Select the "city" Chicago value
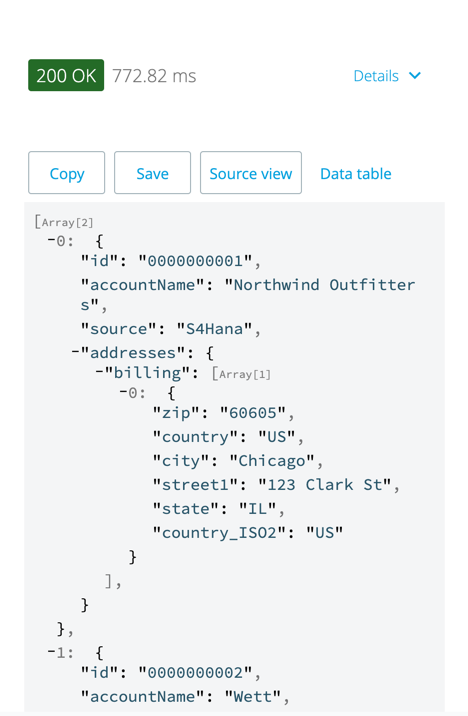This screenshot has height=716, width=468. (x=272, y=461)
